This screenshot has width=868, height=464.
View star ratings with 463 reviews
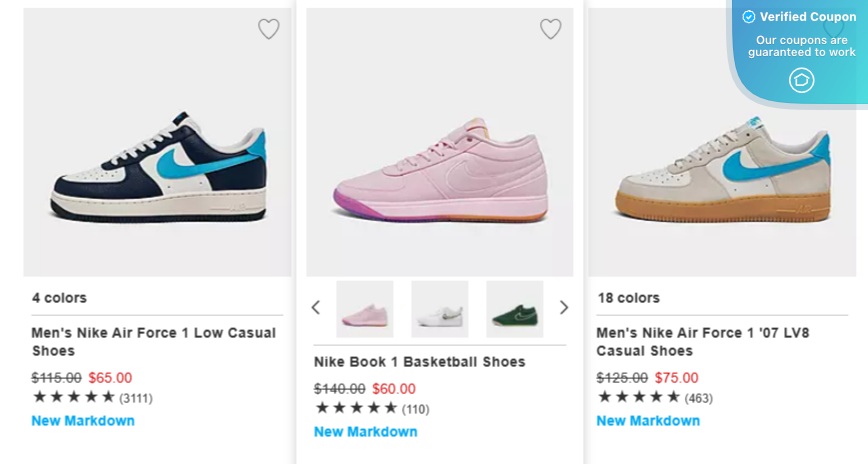point(639,397)
